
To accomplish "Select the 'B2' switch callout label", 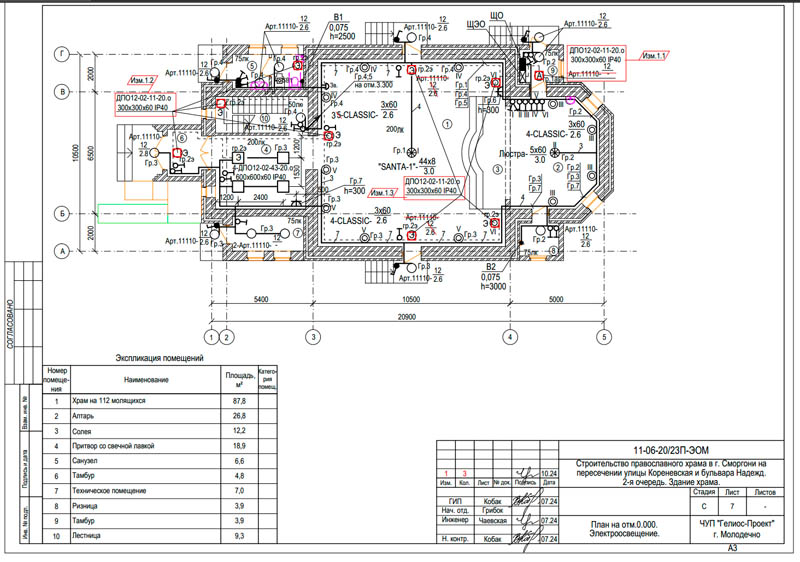I will [491, 267].
